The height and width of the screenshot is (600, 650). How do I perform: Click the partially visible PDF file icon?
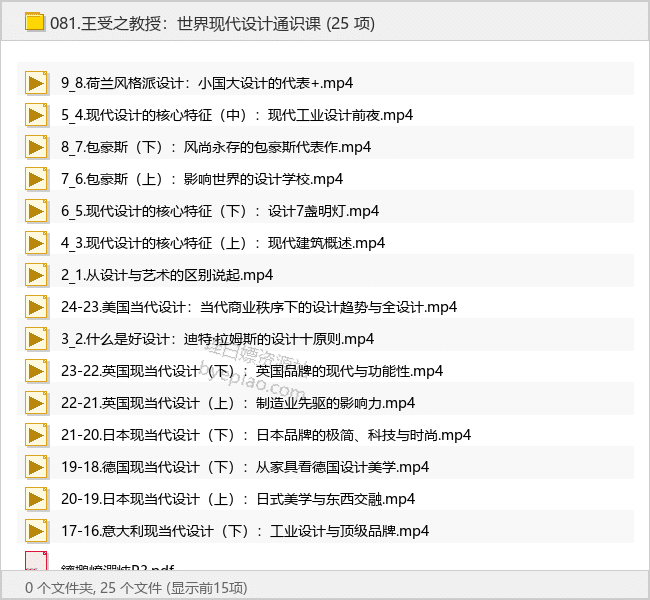click(x=36, y=561)
